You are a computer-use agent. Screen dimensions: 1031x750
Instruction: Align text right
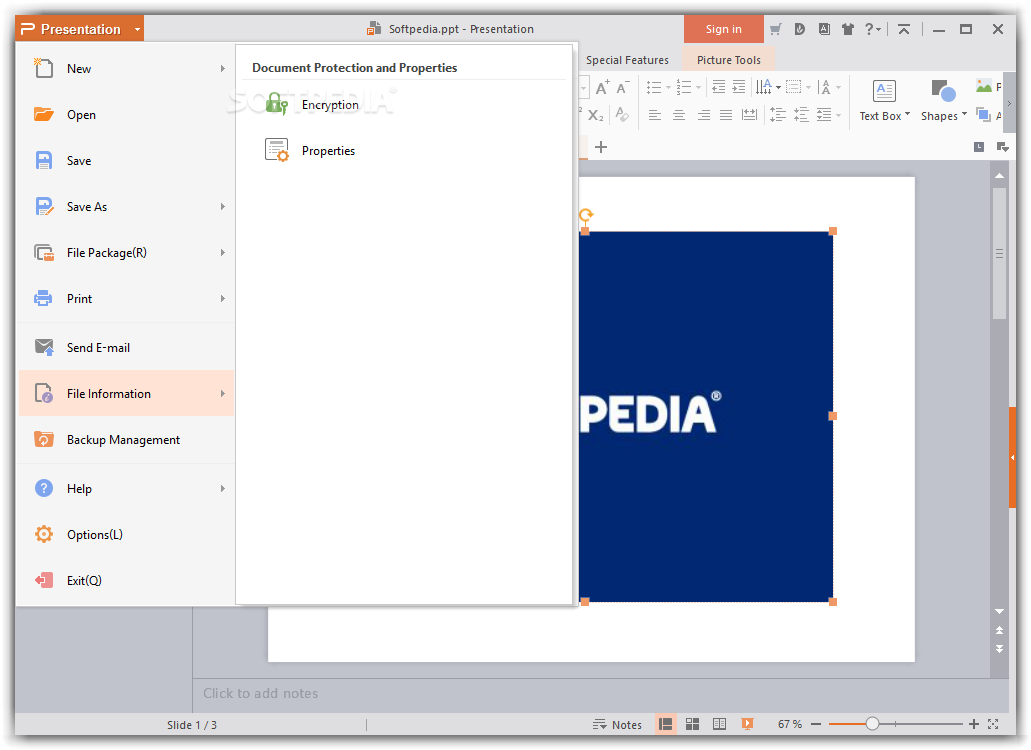point(703,116)
